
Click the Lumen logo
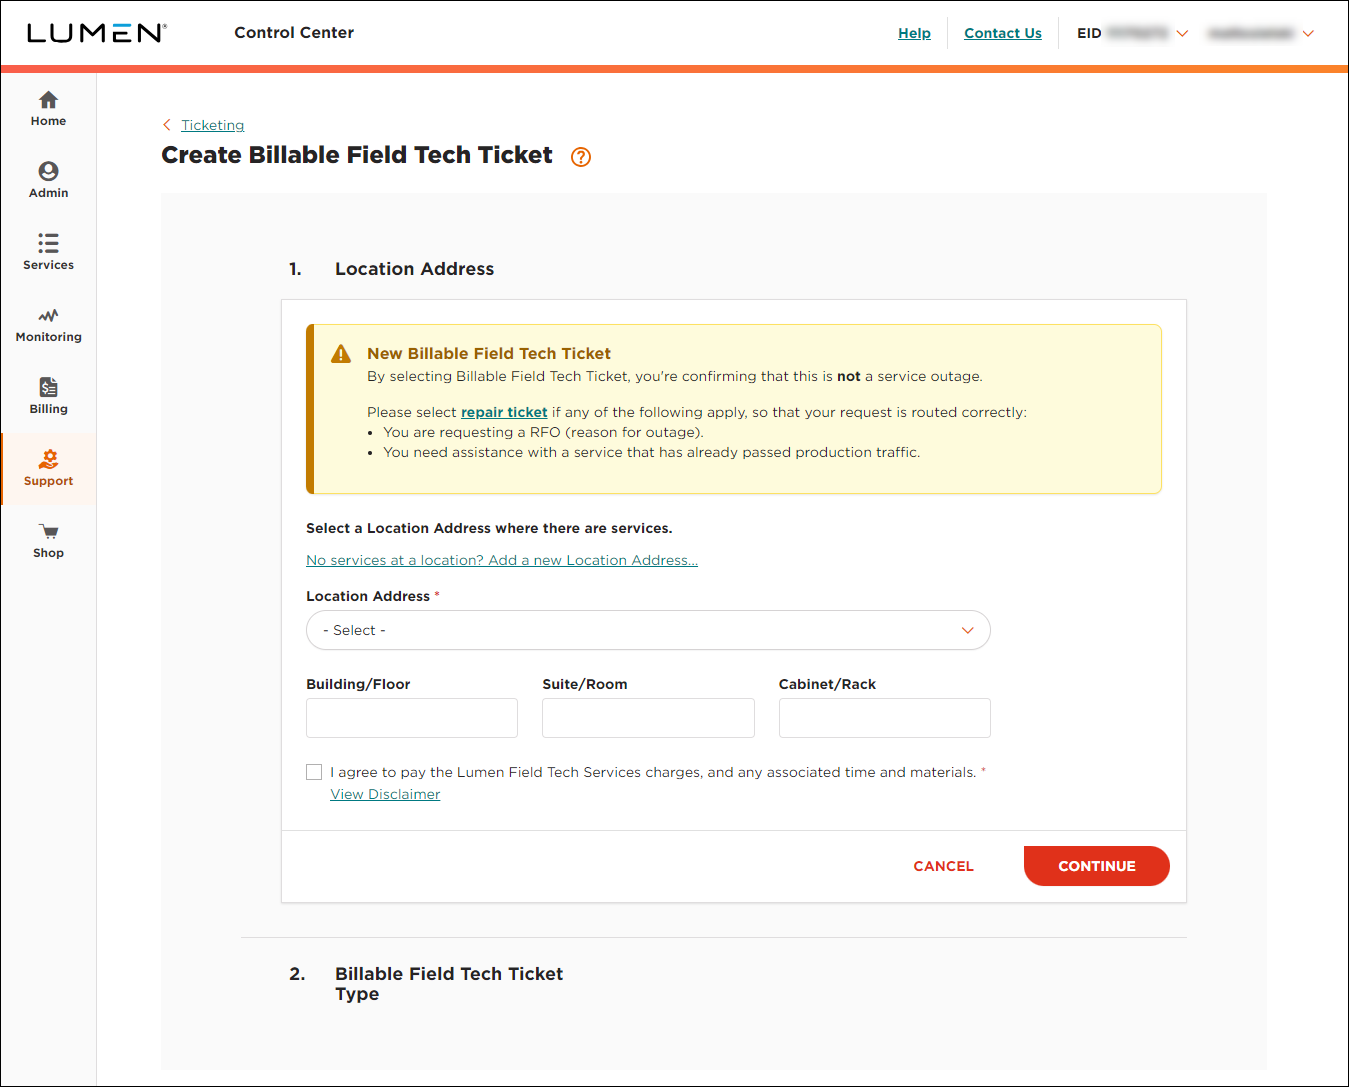[x=96, y=33]
